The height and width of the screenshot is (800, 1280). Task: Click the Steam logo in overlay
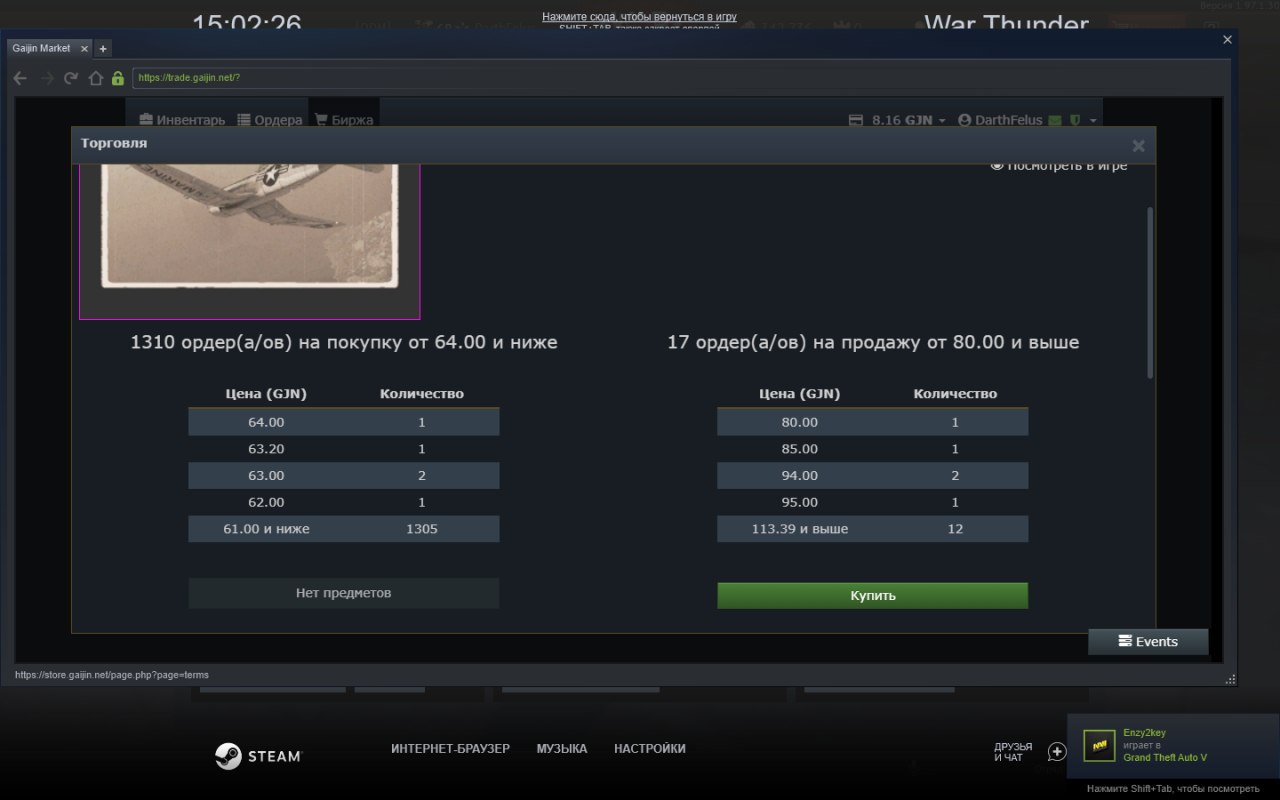(x=257, y=756)
